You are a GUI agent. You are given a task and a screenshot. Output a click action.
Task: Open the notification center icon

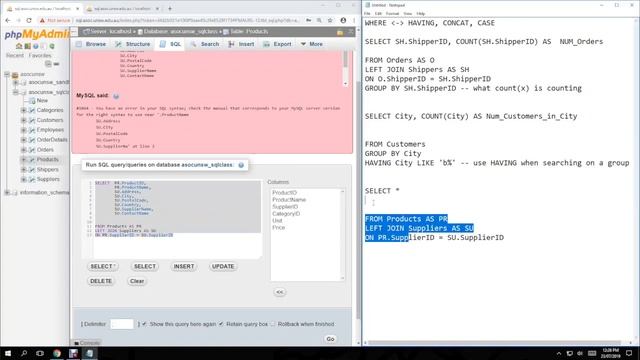coord(629,353)
